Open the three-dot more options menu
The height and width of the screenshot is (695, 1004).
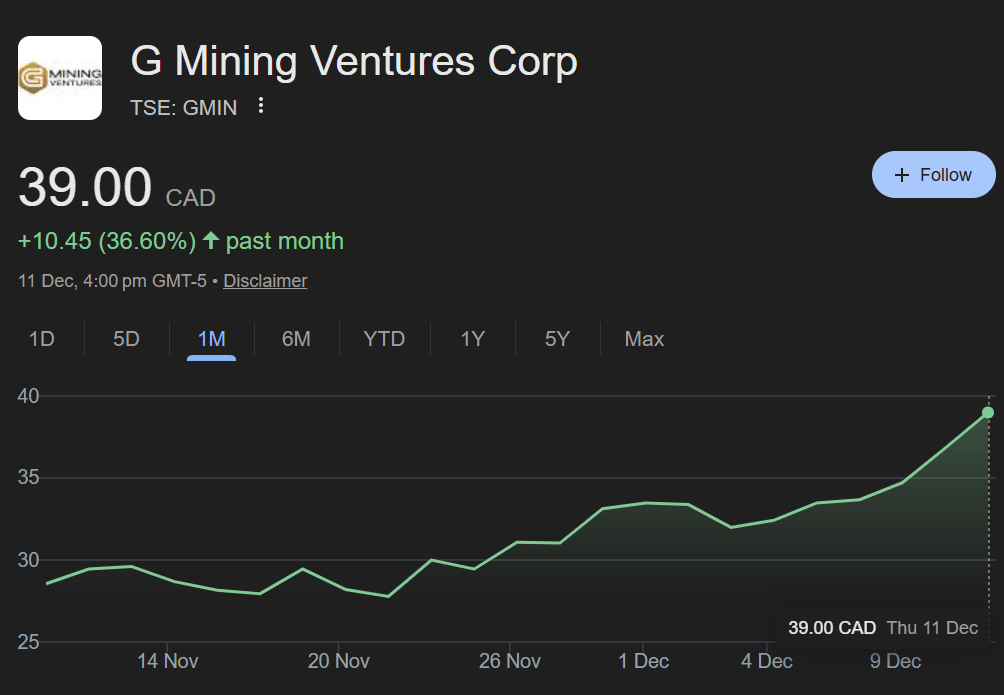point(261,106)
